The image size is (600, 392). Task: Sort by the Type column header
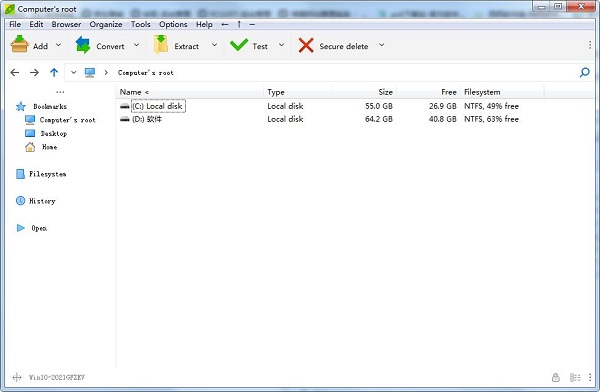298,92
